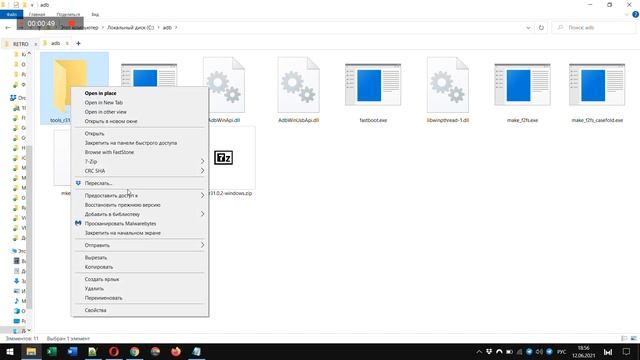The height and width of the screenshot is (360, 640).
Task: Select the AdbWinUsbApi.dll file icon
Action: [299, 85]
